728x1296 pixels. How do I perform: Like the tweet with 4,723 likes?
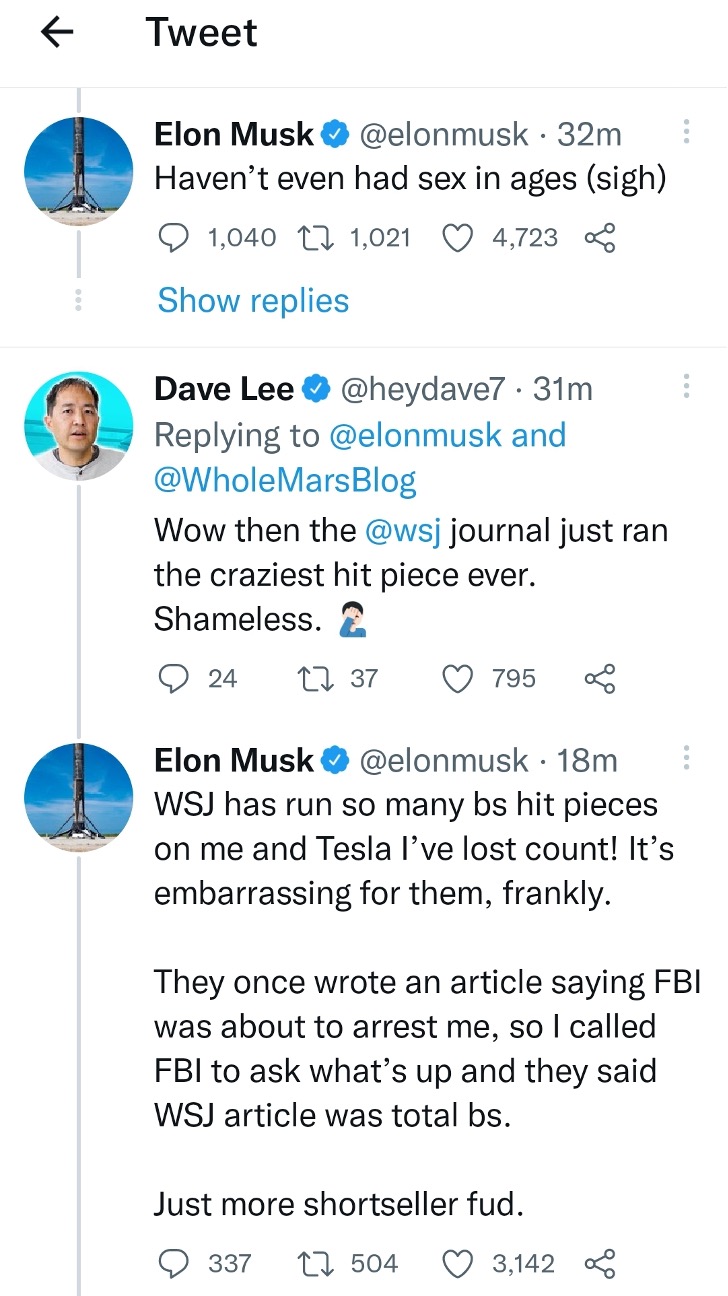tap(457, 237)
